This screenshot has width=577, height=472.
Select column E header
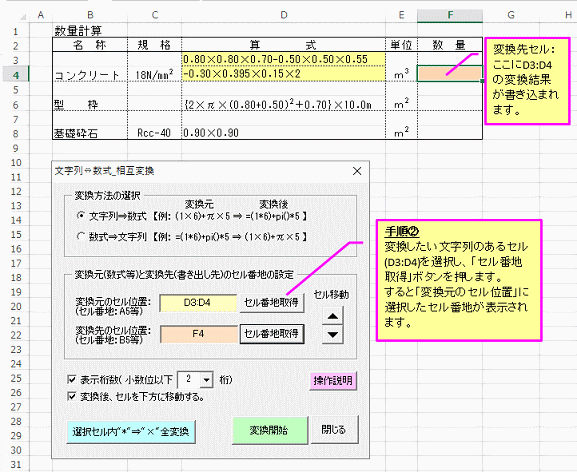point(401,15)
